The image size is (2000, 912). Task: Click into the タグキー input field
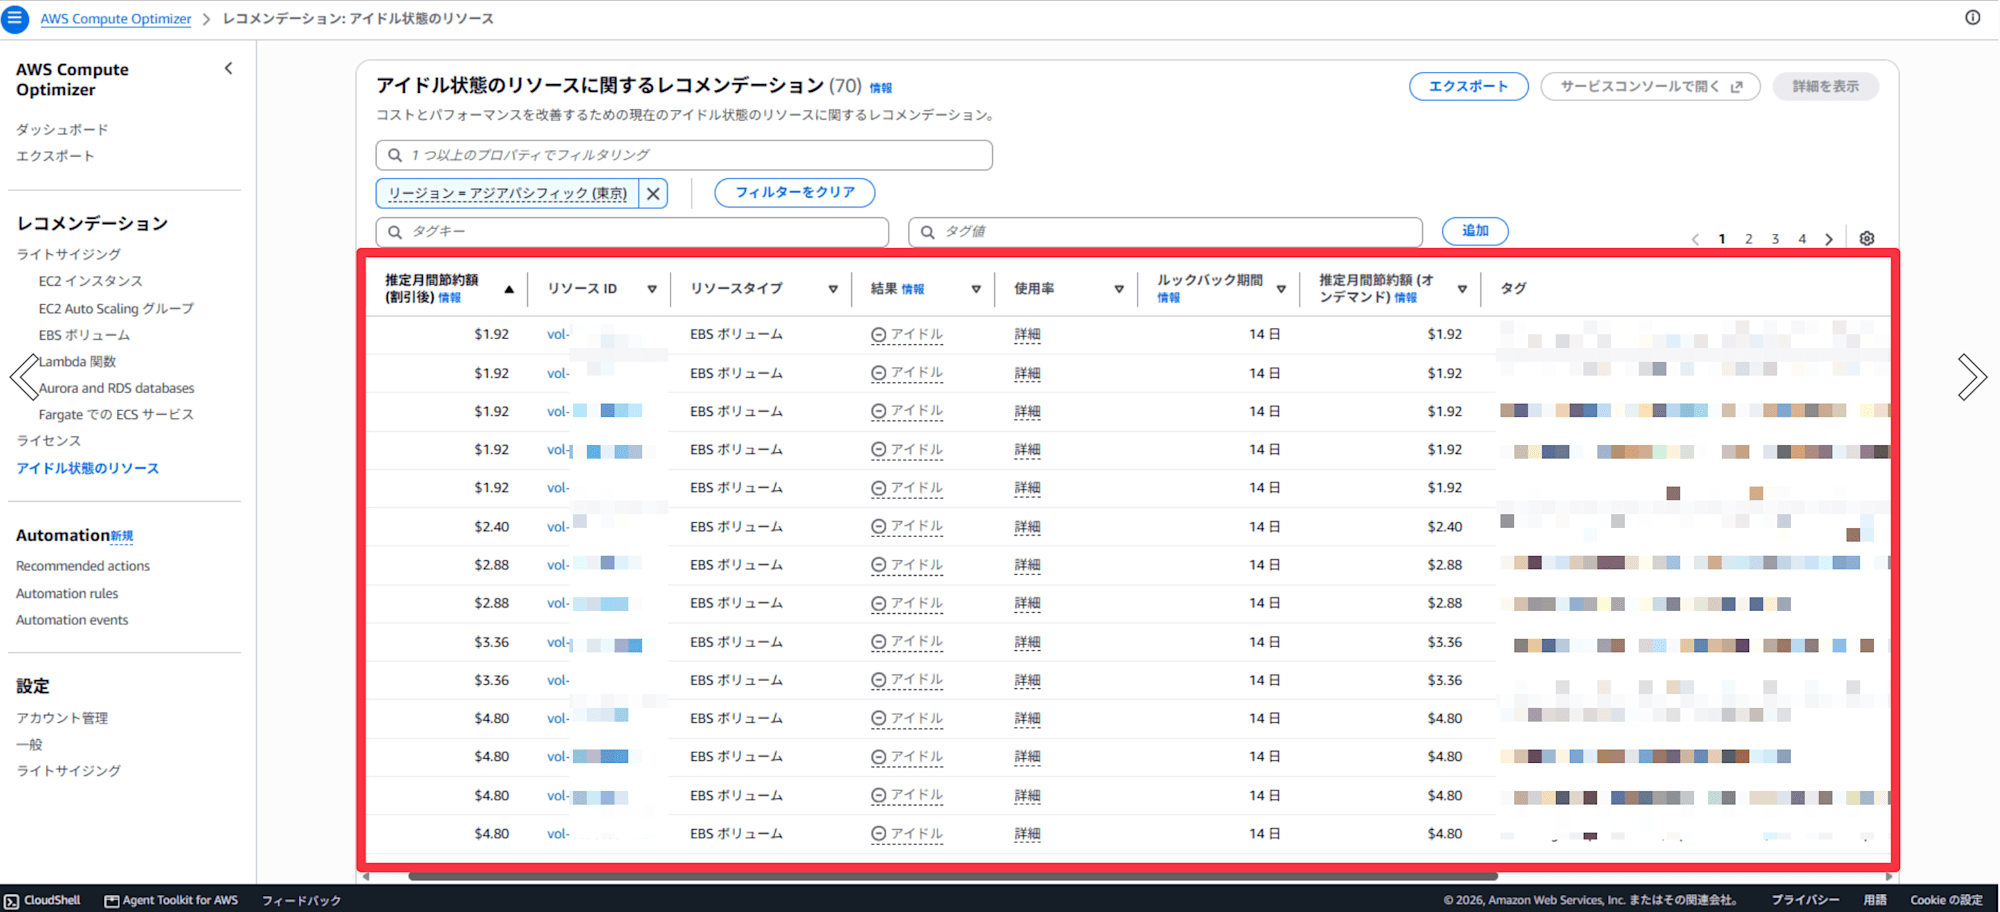pos(632,232)
